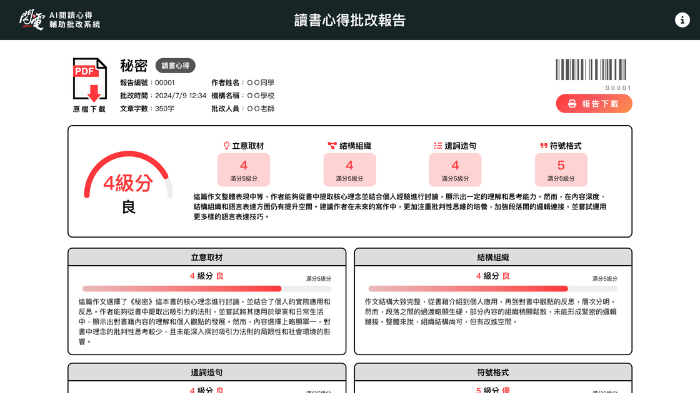
Task: Click the barcode image 00001
Action: (591, 70)
